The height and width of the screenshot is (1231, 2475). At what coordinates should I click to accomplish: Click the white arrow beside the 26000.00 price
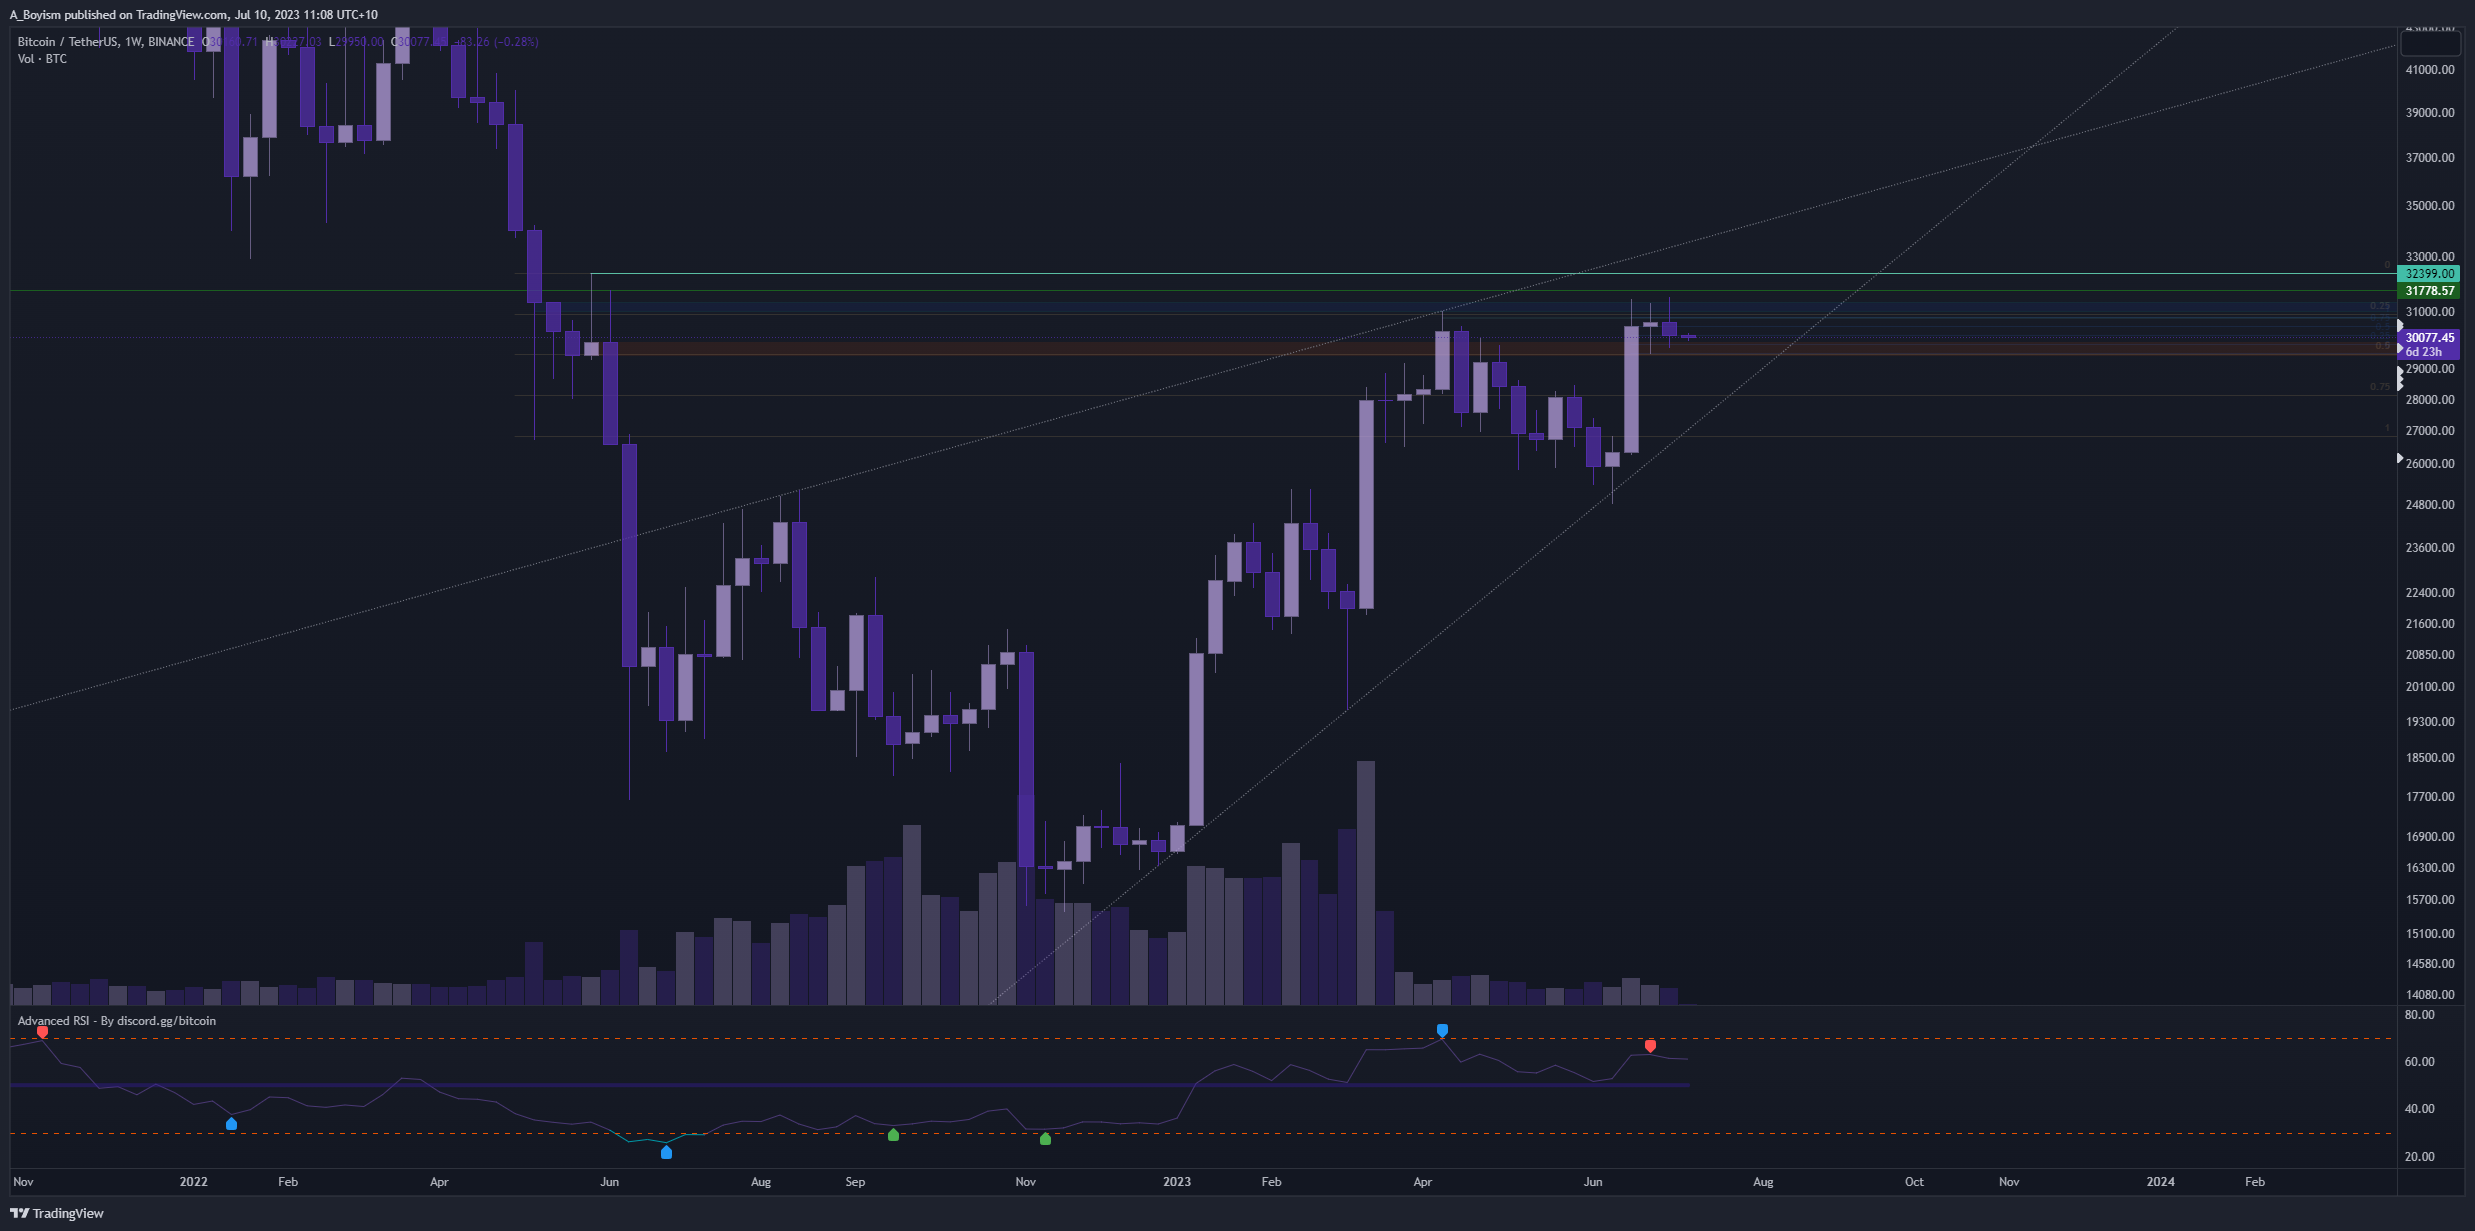coord(2400,458)
